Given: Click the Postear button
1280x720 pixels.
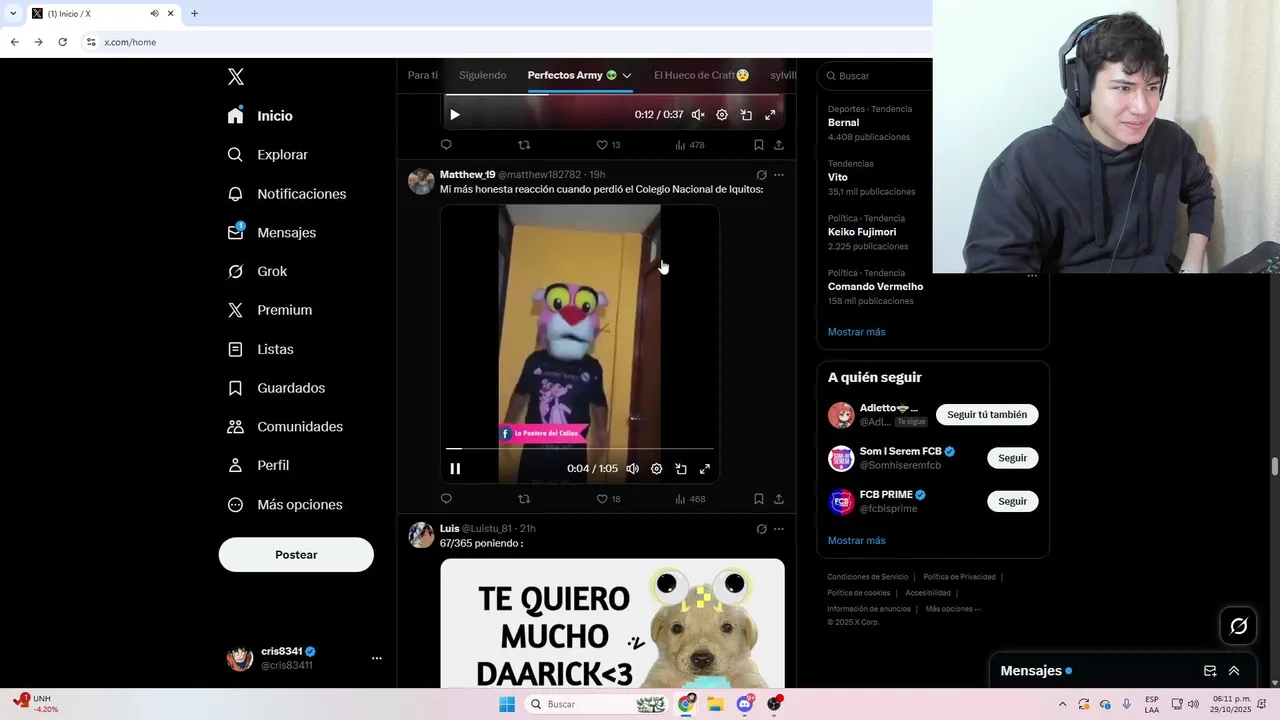Looking at the screenshot, I should [x=296, y=555].
